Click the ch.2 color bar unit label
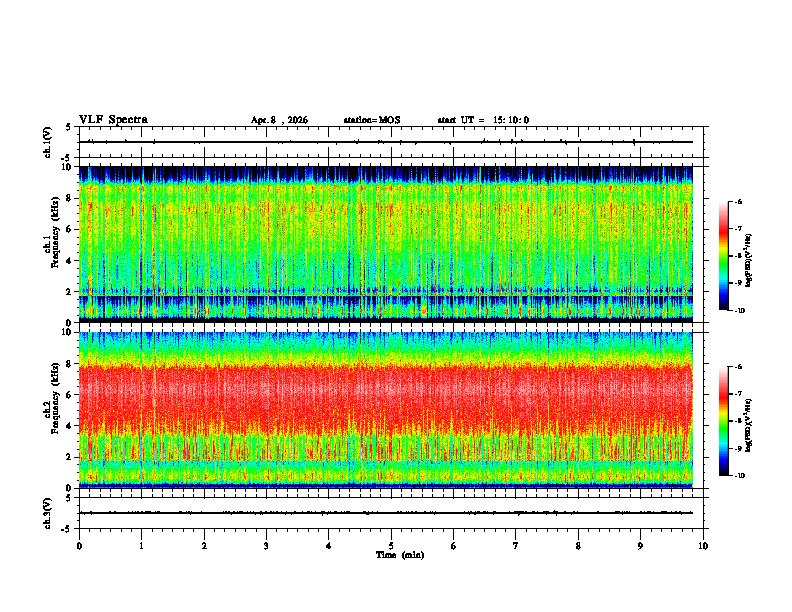This screenshot has height=612, width=792. [x=749, y=425]
